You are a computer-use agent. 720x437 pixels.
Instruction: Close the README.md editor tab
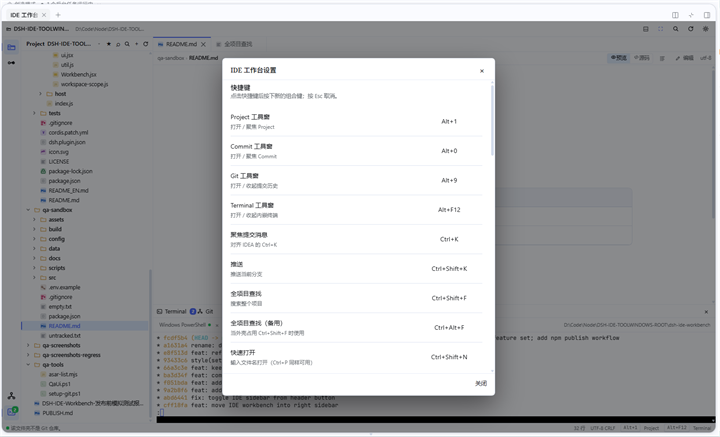203,44
